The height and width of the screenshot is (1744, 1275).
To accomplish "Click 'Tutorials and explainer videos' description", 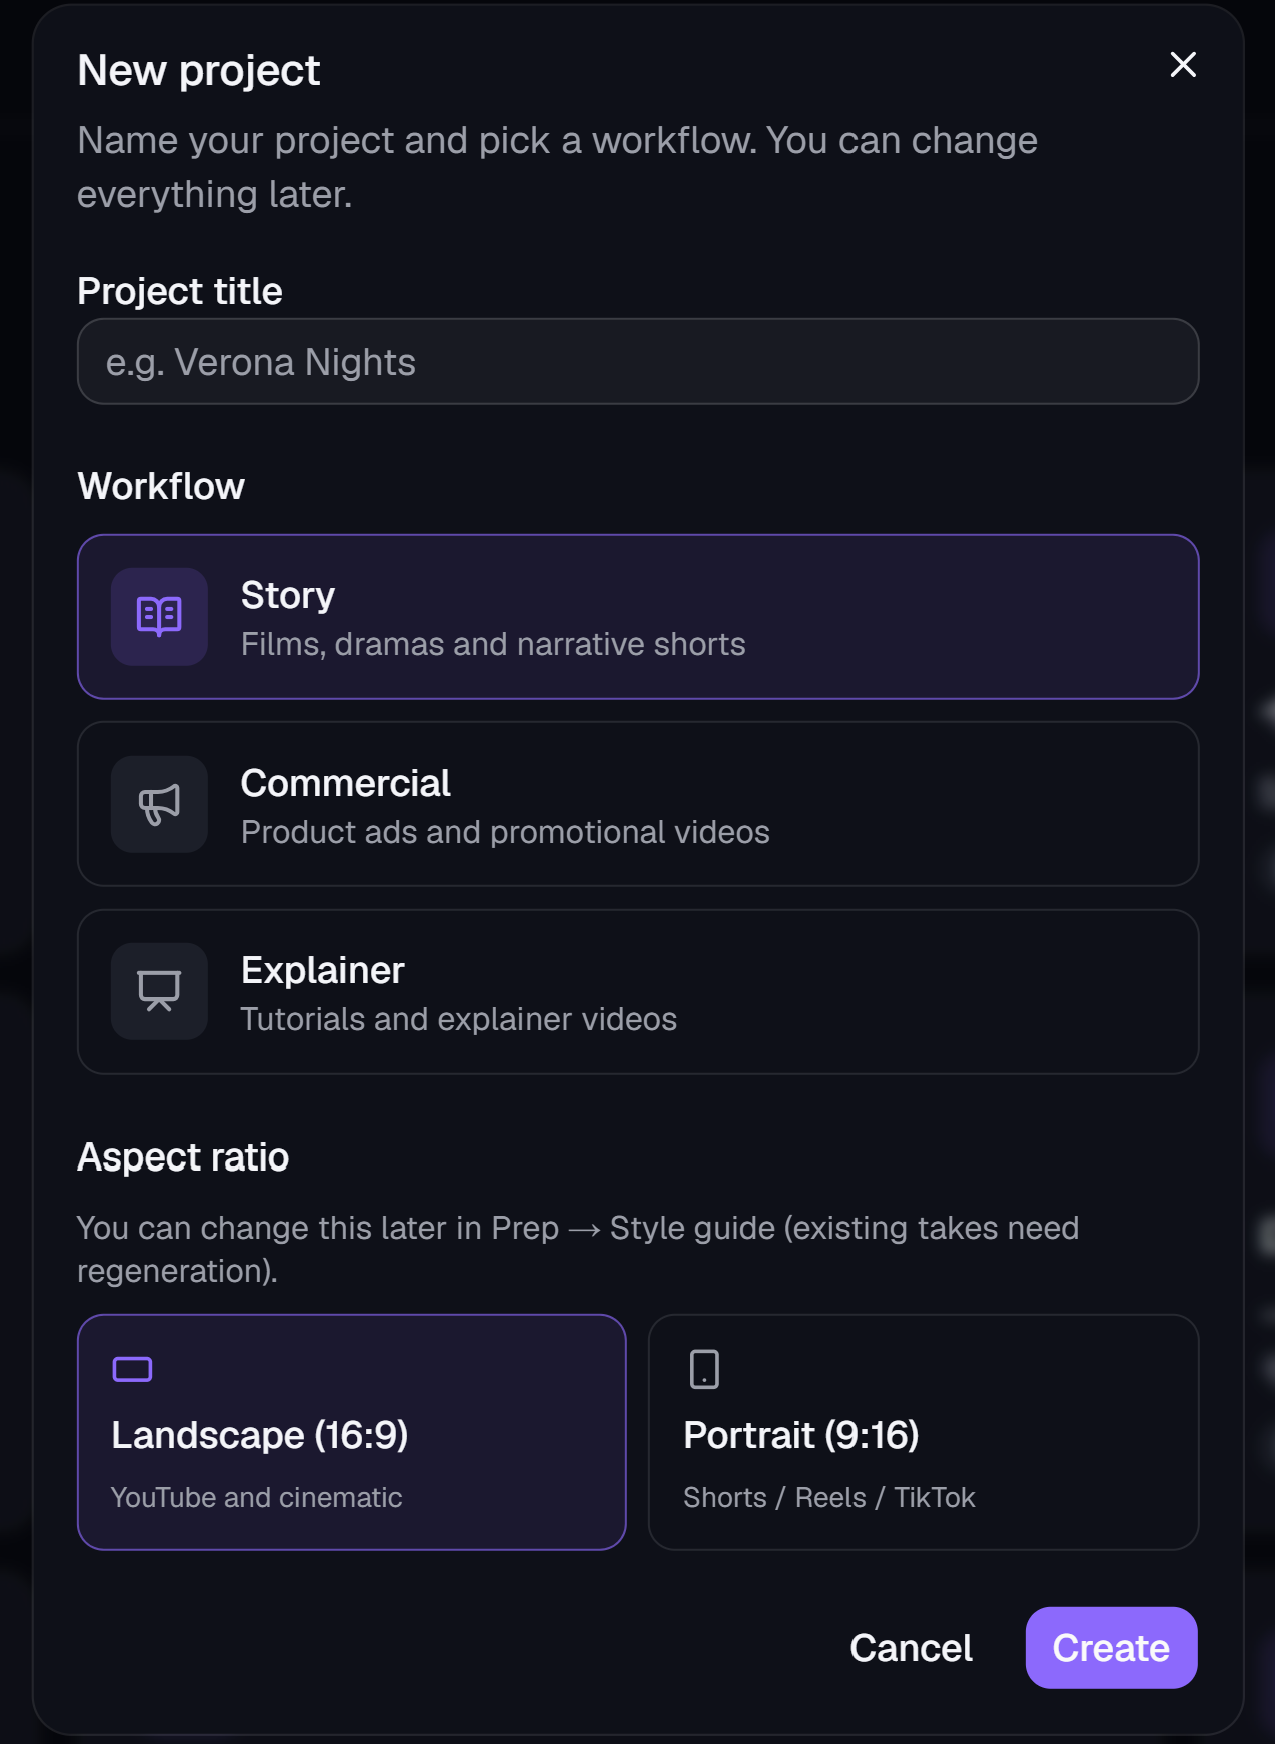I will pos(459,1019).
